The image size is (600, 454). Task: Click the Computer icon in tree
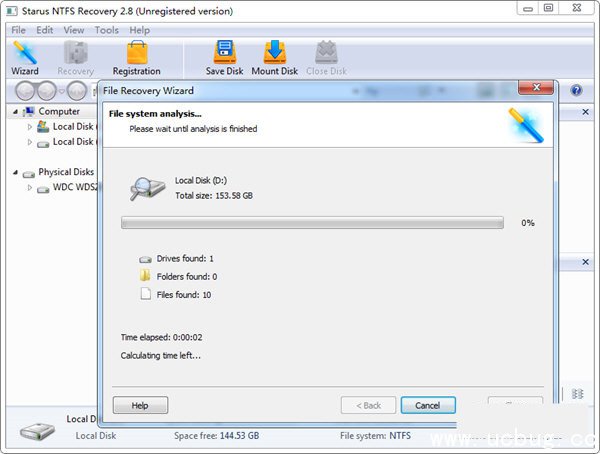point(29,111)
